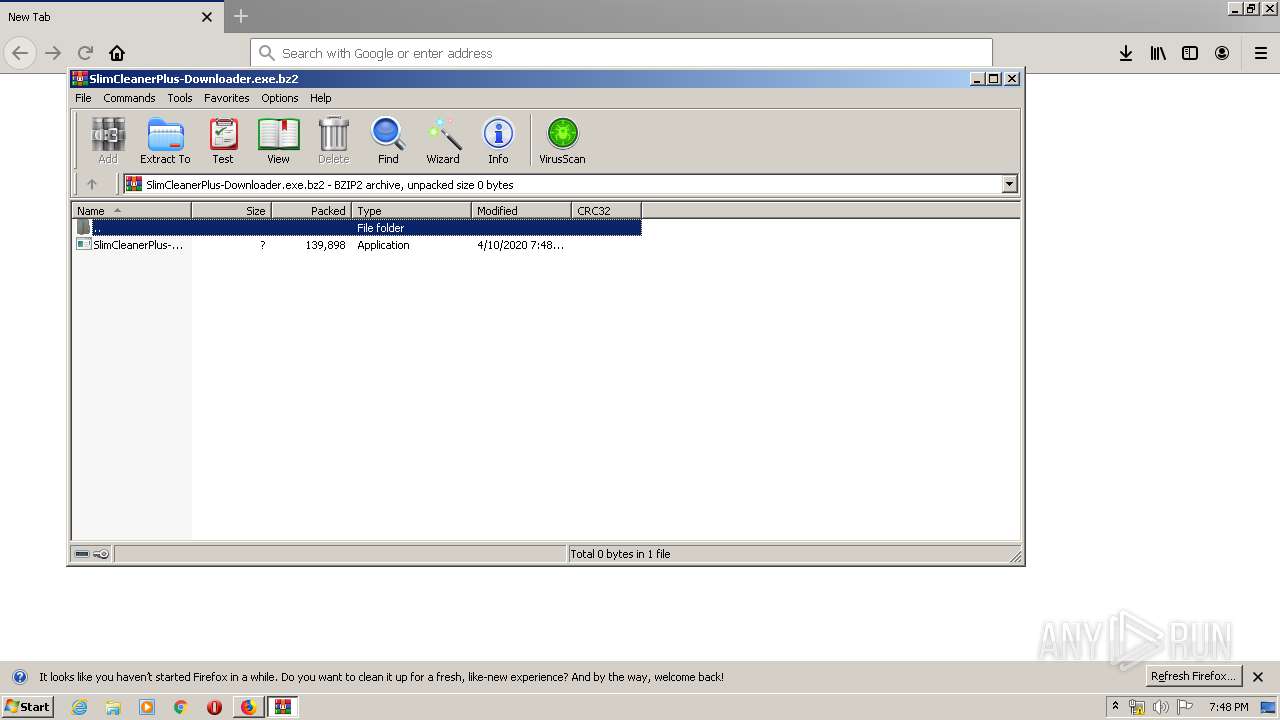
Task: Launch the Wizard wand icon
Action: click(x=443, y=140)
